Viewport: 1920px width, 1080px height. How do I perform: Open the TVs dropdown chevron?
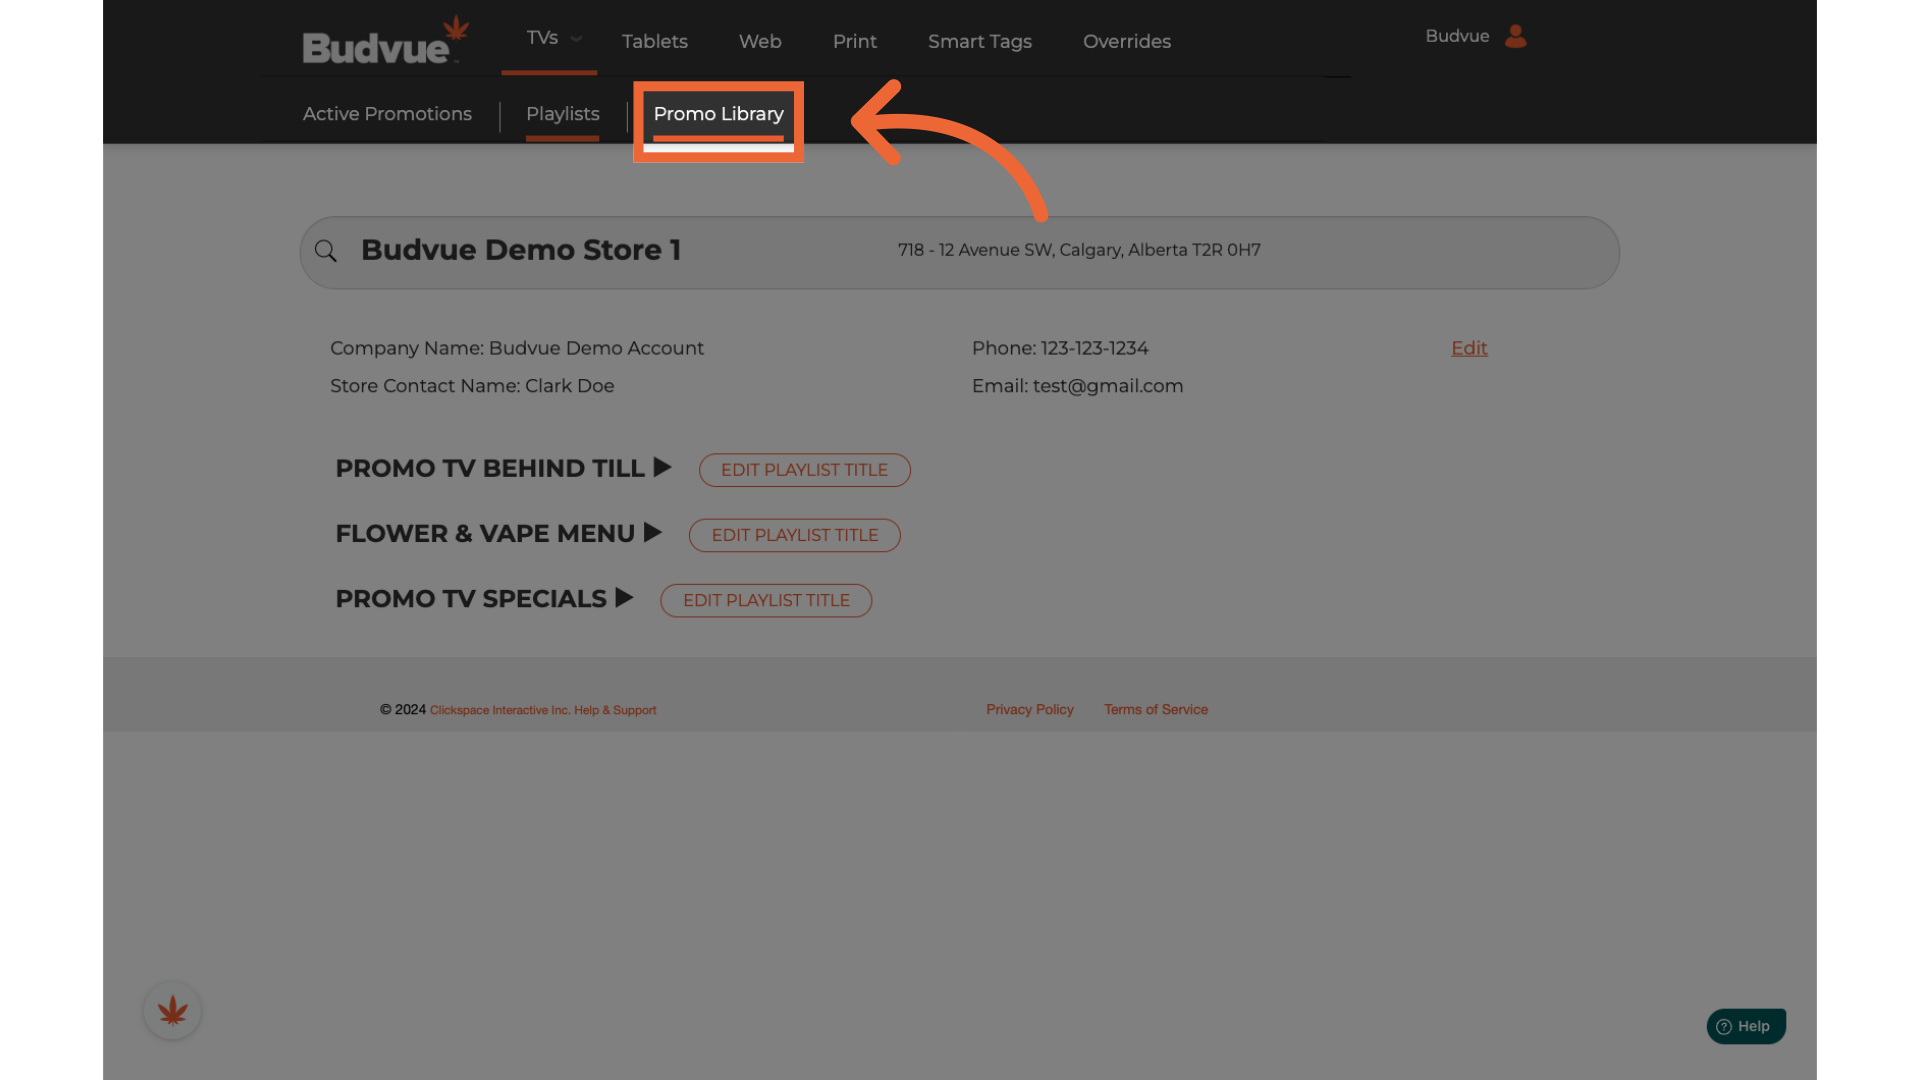tap(577, 39)
